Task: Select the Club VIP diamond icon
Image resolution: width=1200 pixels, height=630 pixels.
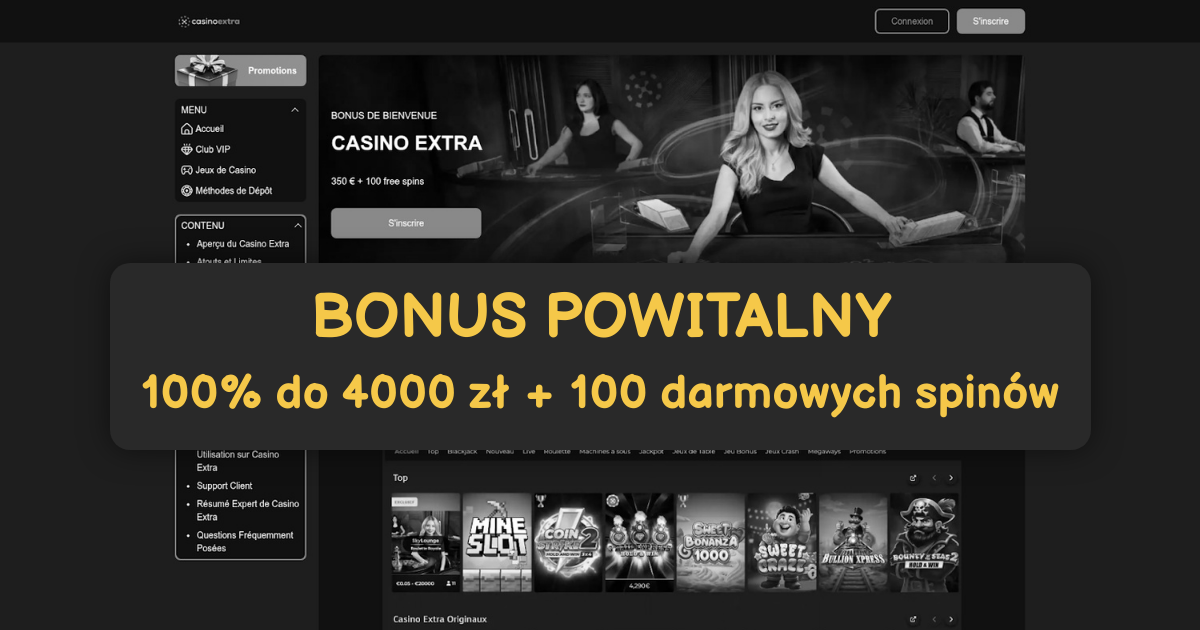Action: tap(186, 150)
